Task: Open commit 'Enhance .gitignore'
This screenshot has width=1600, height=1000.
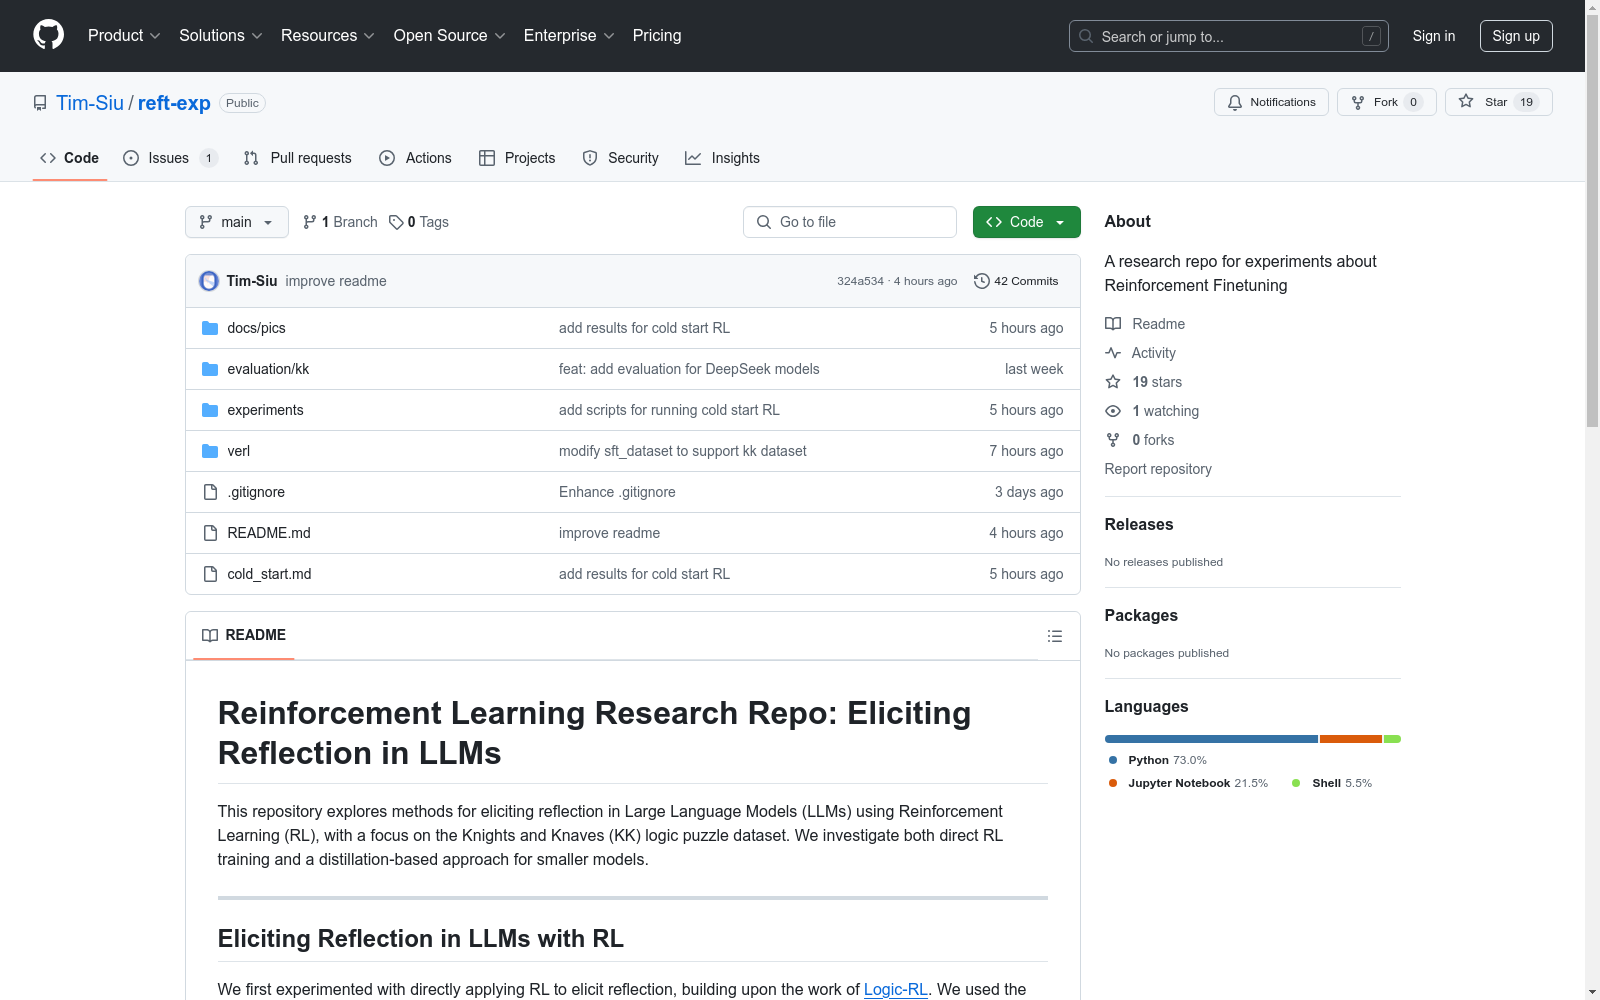Action: click(617, 492)
